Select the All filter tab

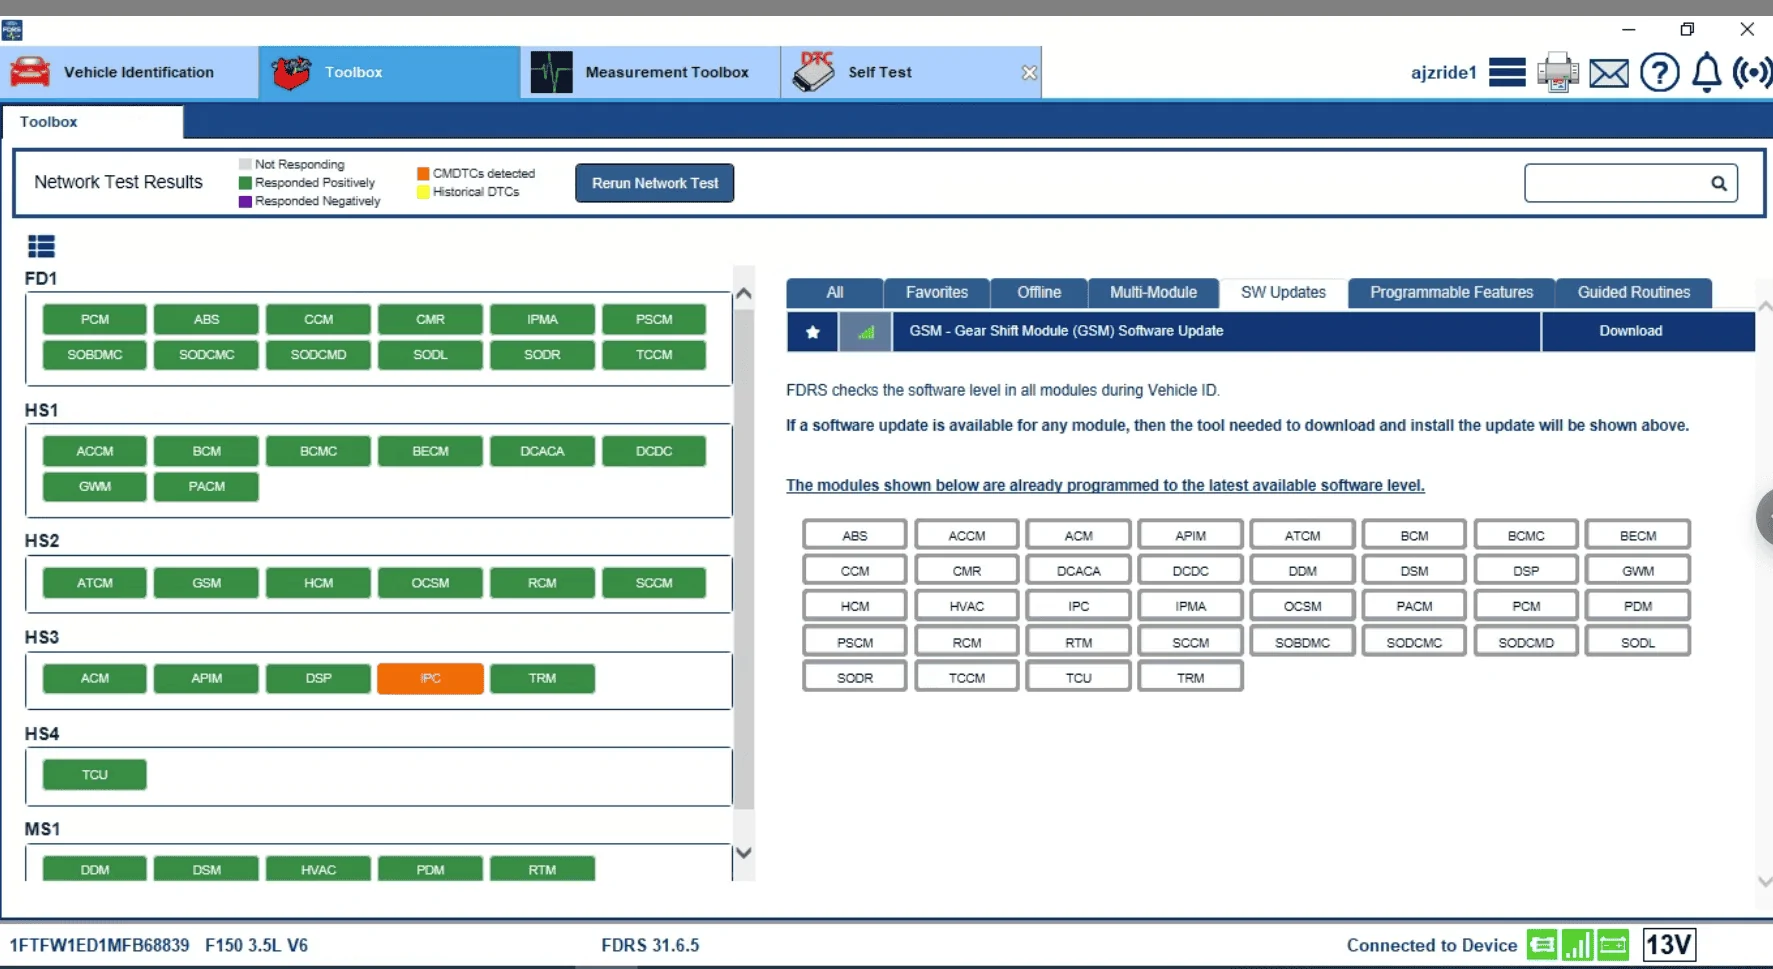coord(835,293)
